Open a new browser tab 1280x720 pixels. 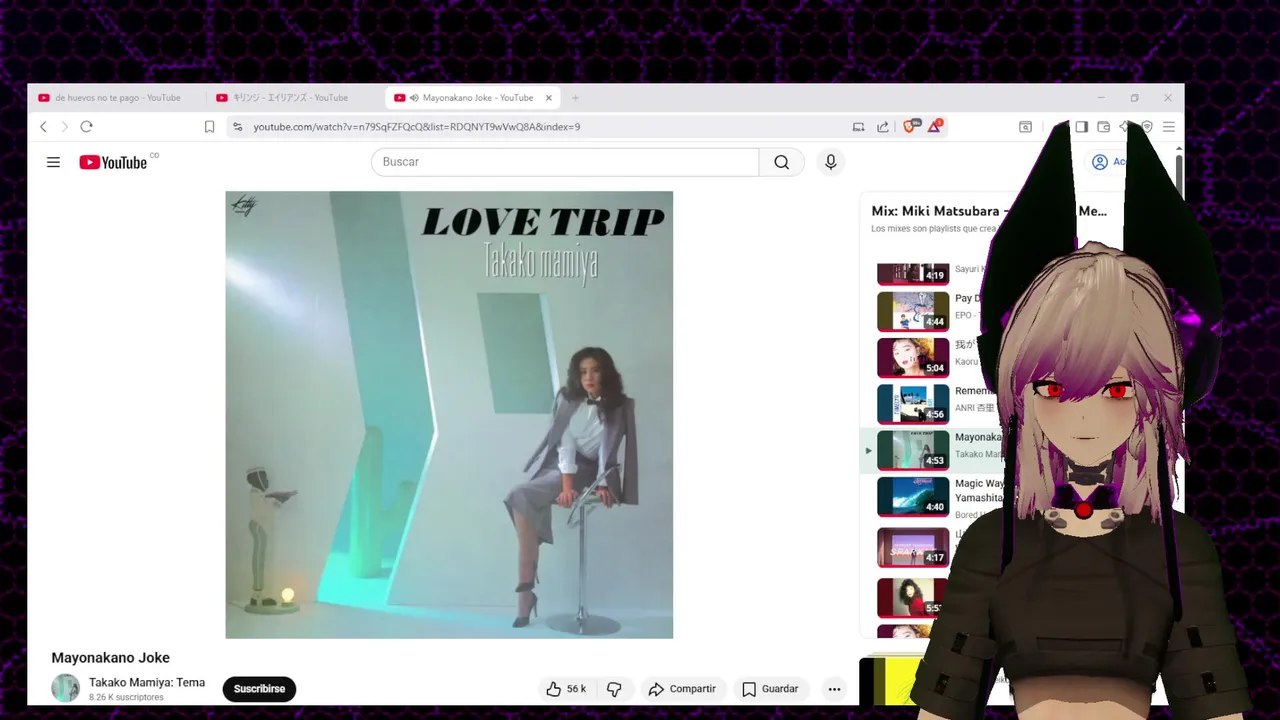click(x=575, y=98)
